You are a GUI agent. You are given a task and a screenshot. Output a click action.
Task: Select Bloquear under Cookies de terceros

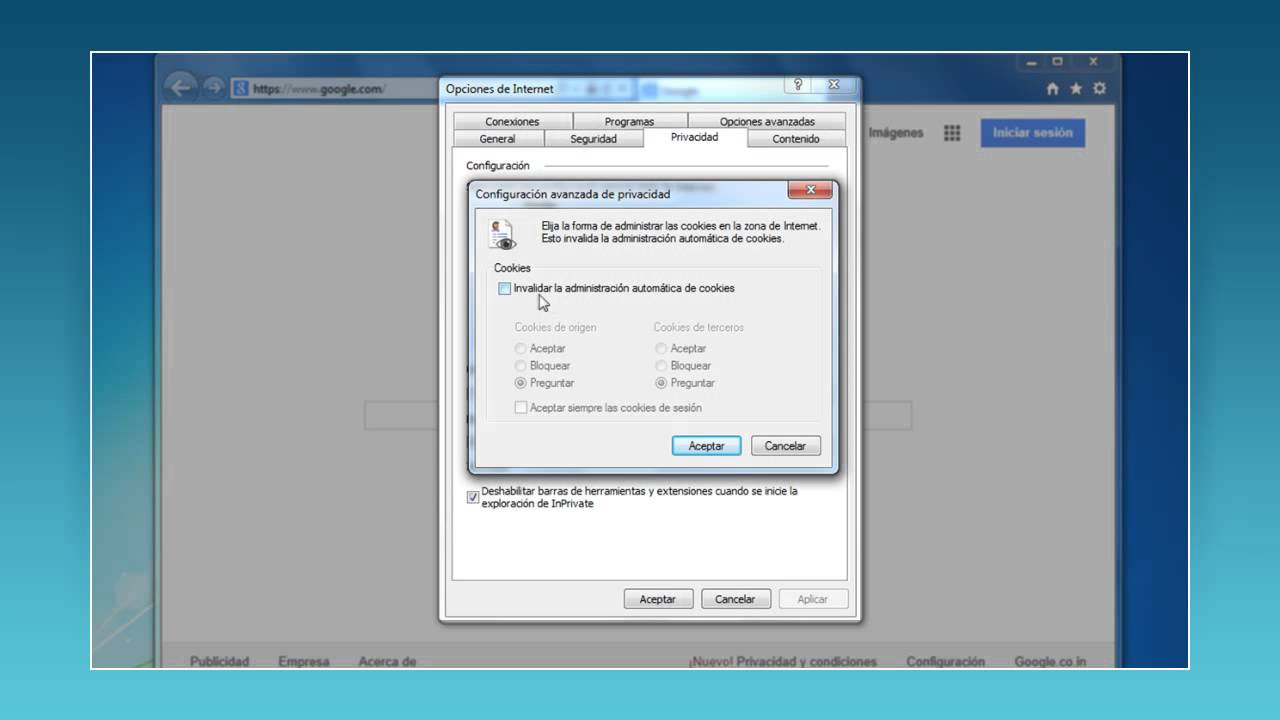661,366
